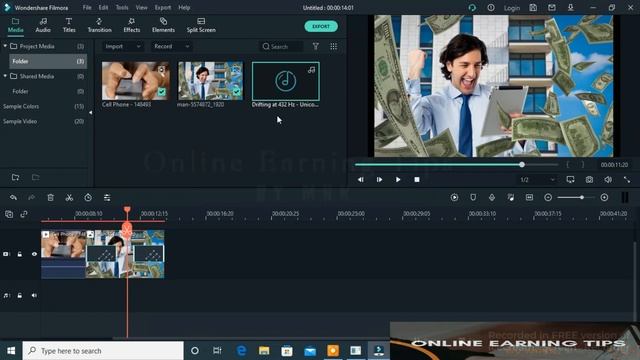
Task: Click the redo arrow in timeline toolbar
Action: coord(31,198)
